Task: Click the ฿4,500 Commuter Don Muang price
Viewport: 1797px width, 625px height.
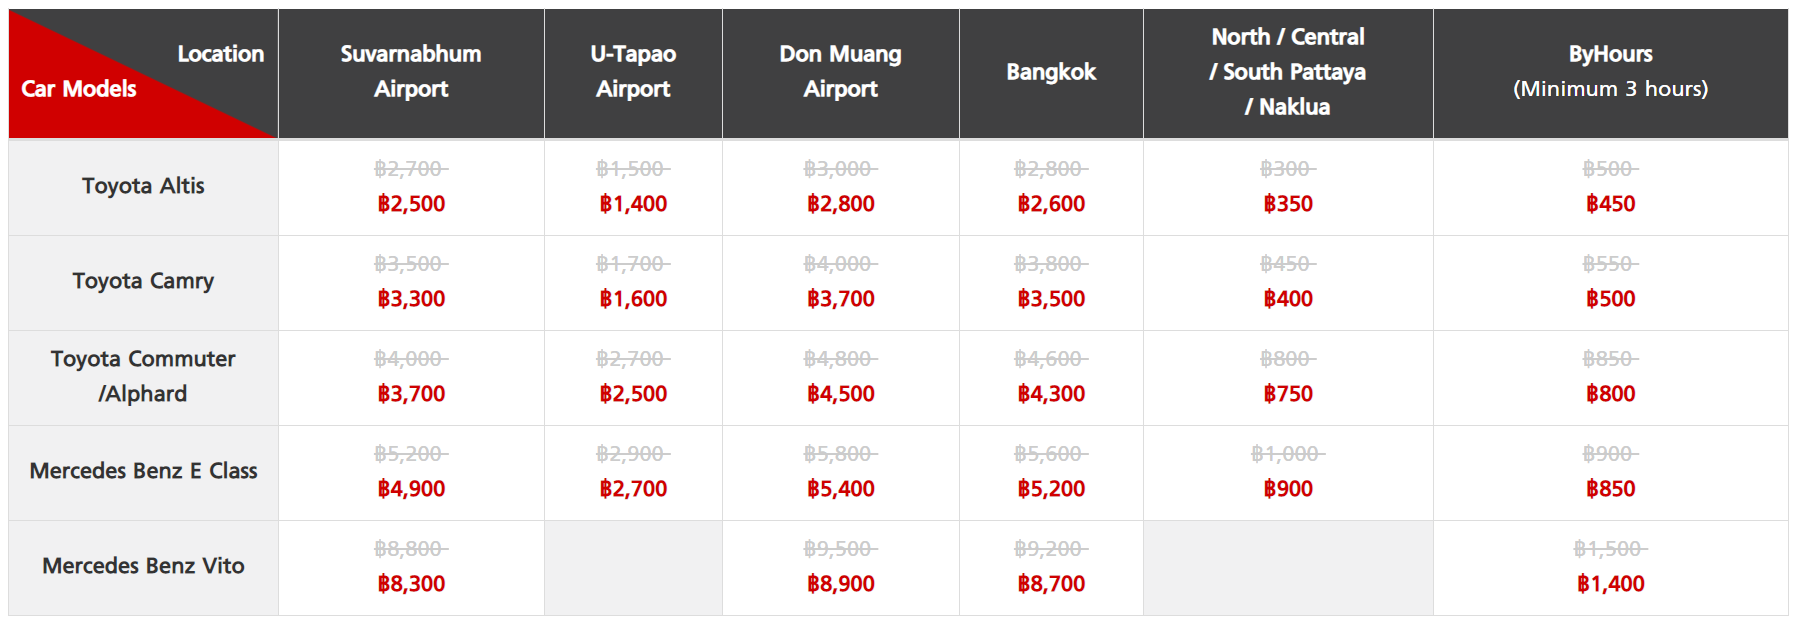Action: (840, 394)
